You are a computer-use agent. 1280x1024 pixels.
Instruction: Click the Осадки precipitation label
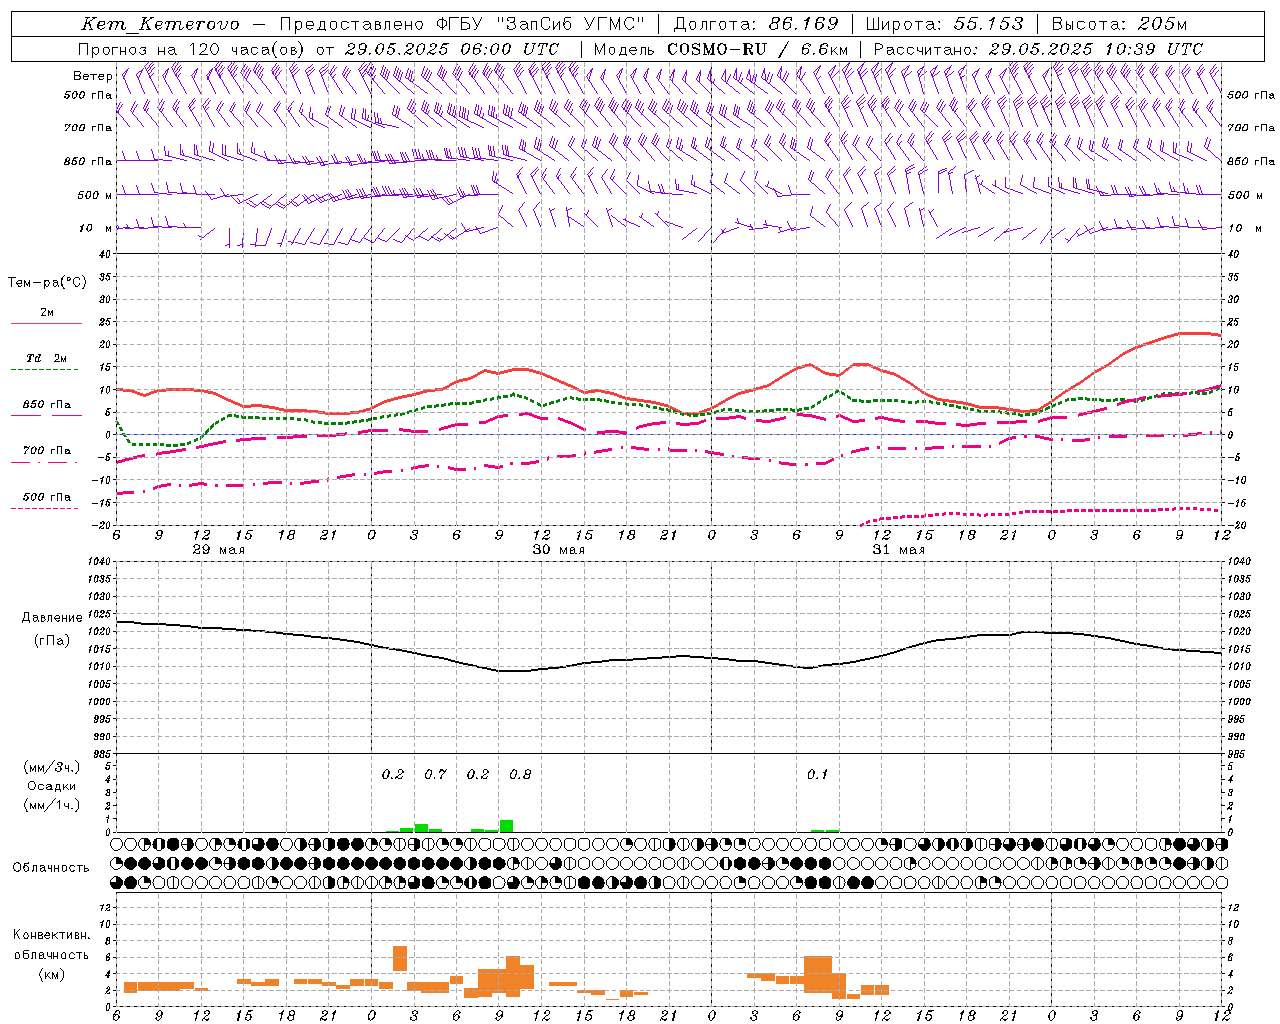pos(52,786)
